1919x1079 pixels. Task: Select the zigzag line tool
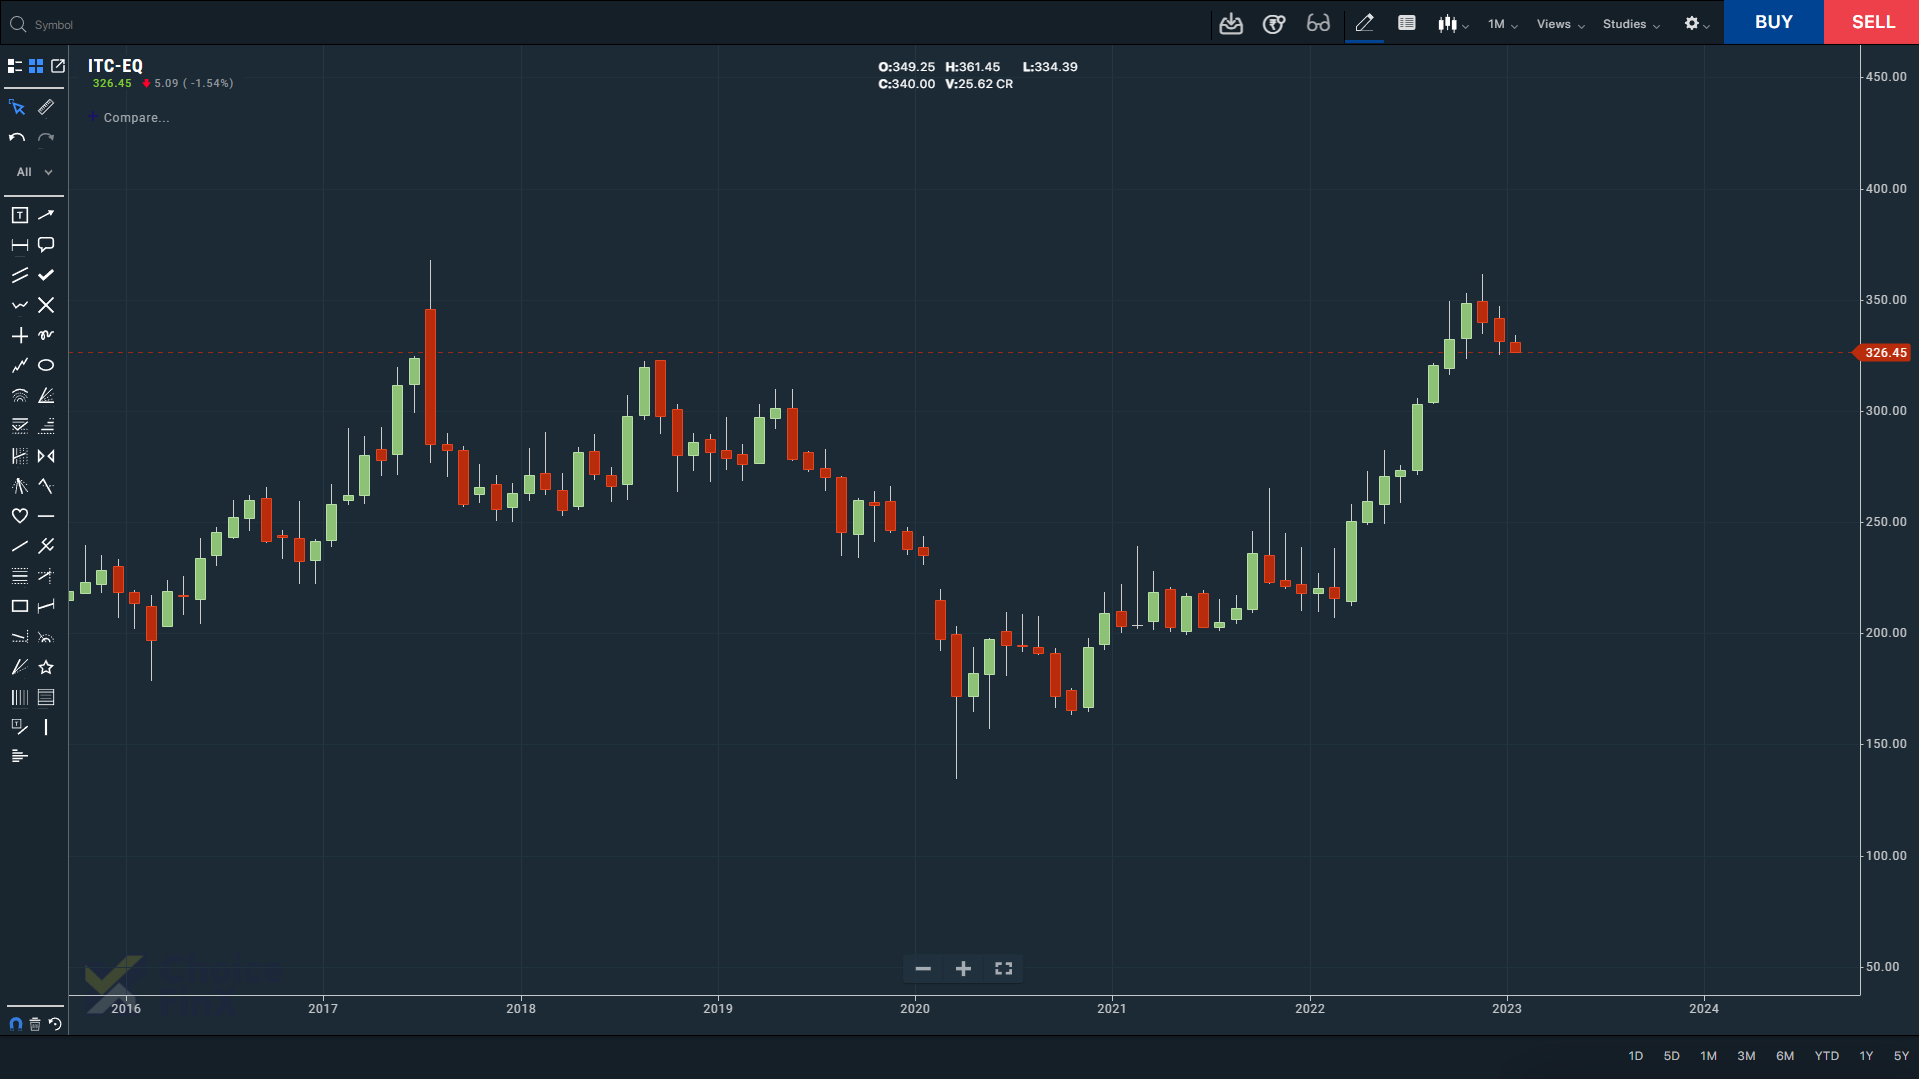coord(19,365)
